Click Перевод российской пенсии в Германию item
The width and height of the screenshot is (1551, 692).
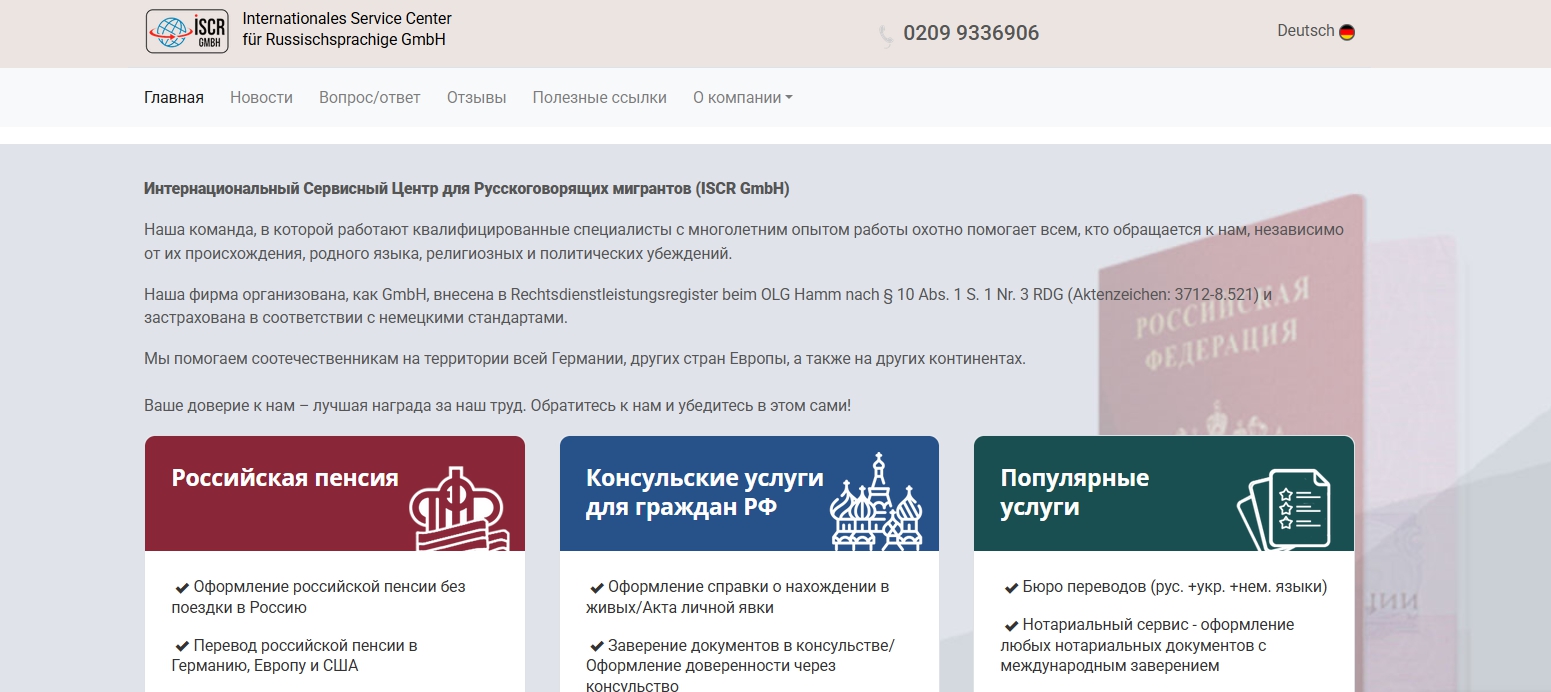click(x=296, y=655)
